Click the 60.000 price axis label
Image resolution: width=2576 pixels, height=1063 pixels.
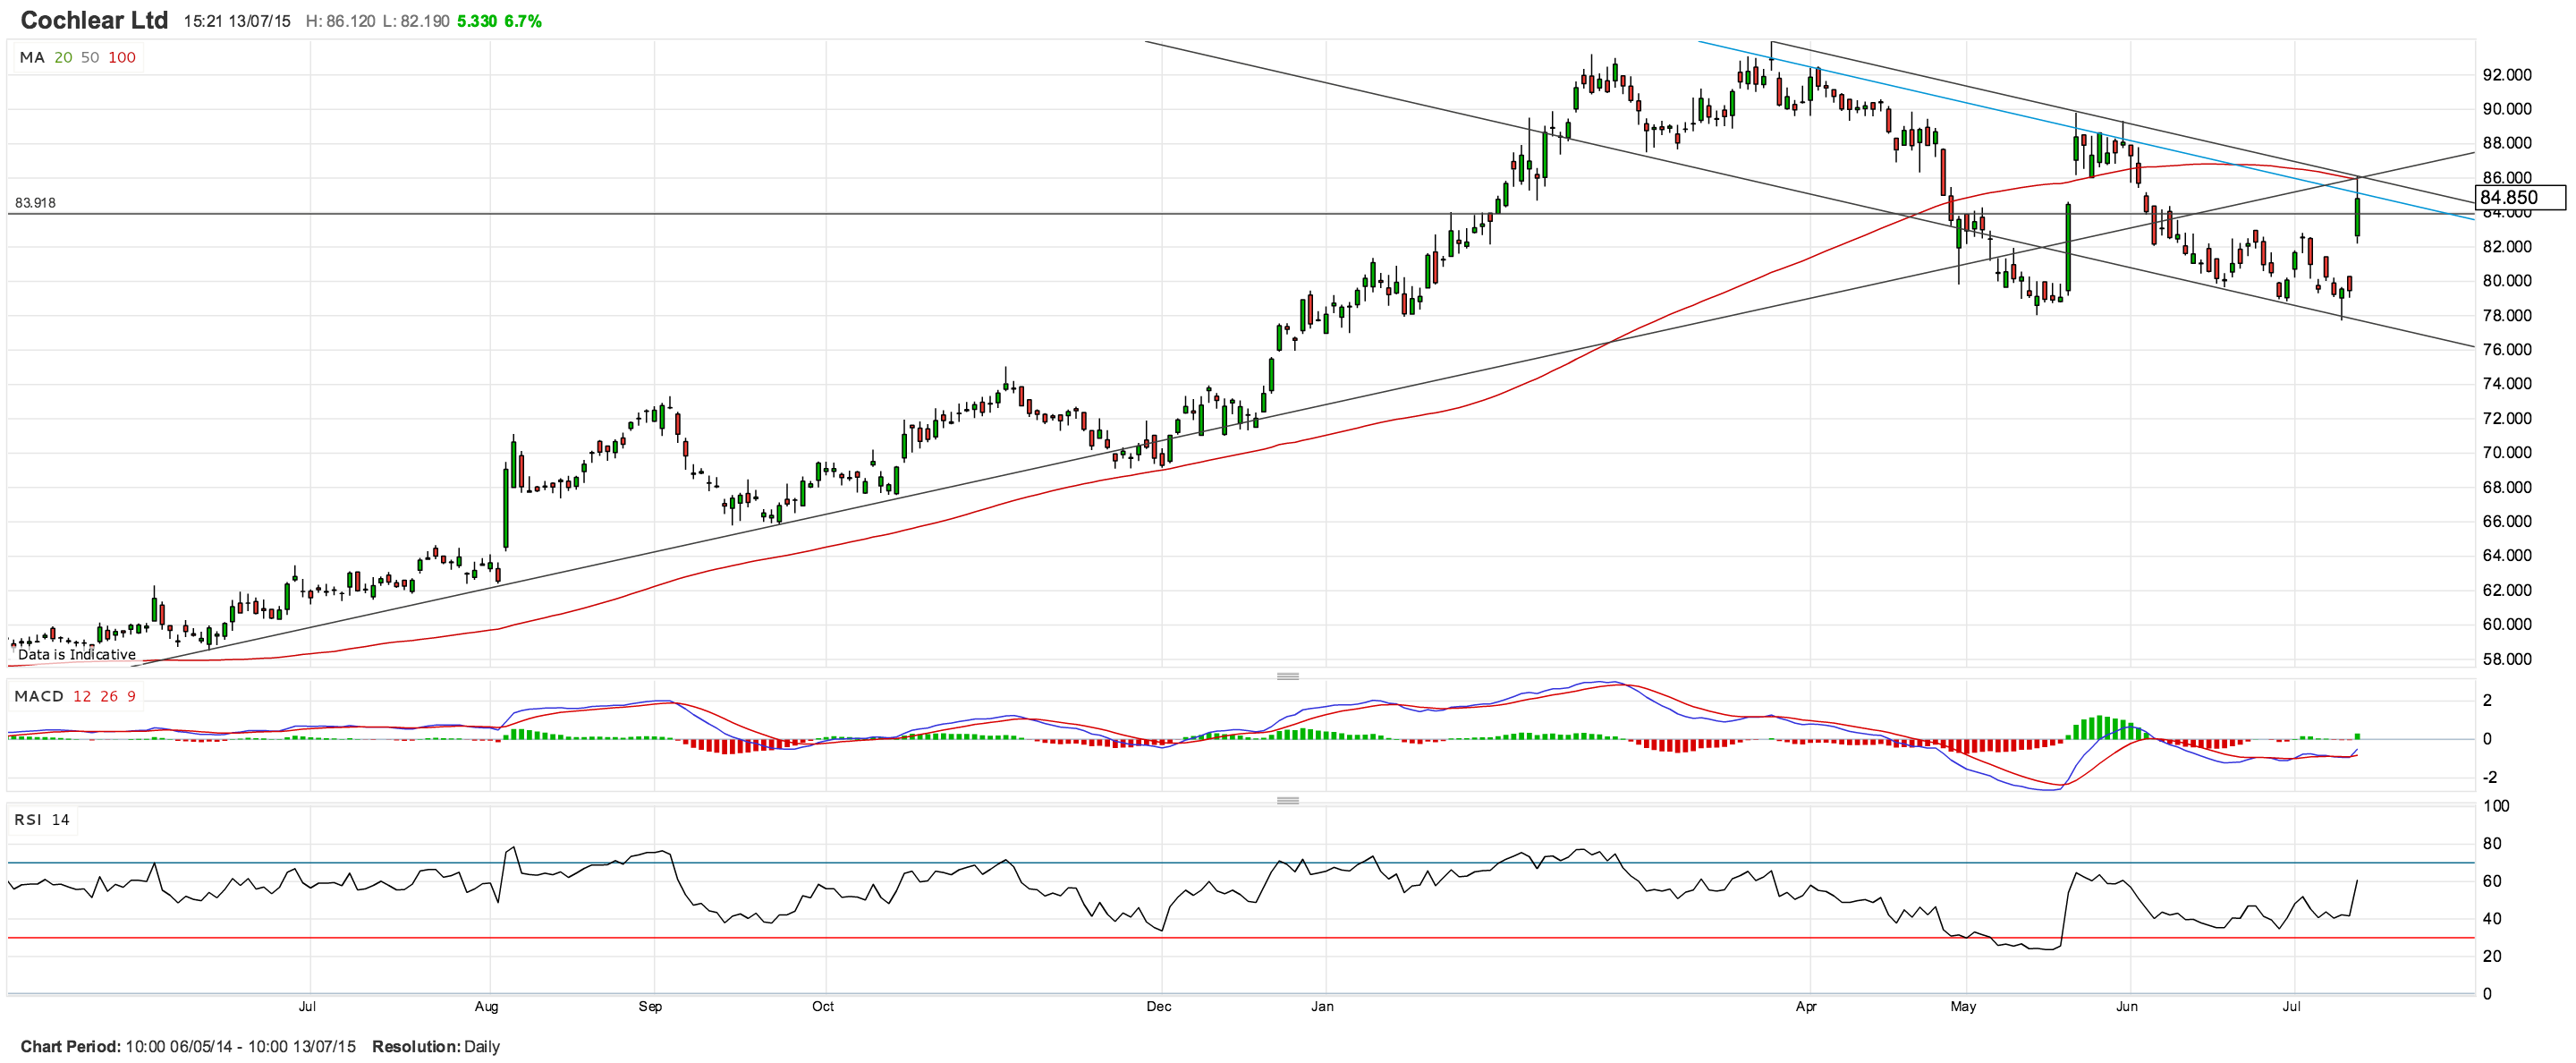tap(2507, 625)
